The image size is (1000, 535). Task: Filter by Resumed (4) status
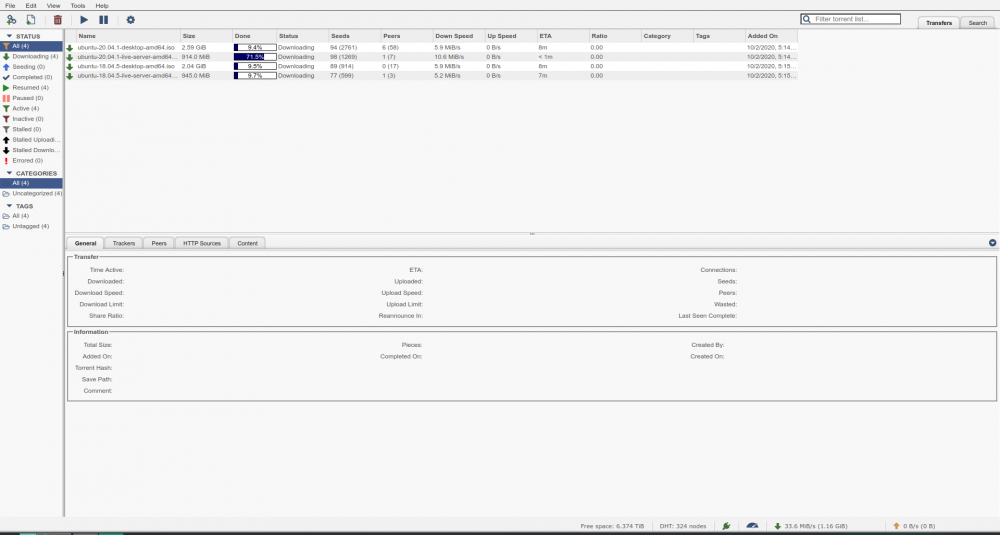tap(31, 87)
